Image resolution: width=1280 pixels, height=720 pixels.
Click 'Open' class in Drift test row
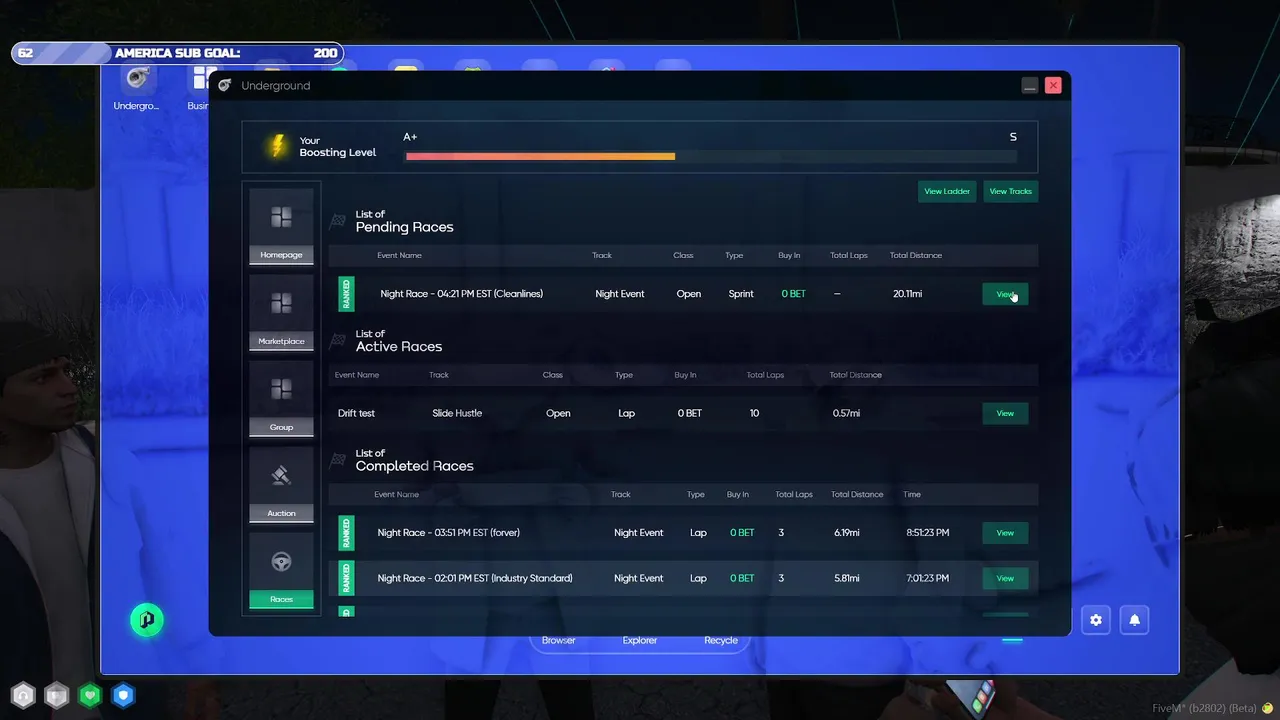point(558,413)
